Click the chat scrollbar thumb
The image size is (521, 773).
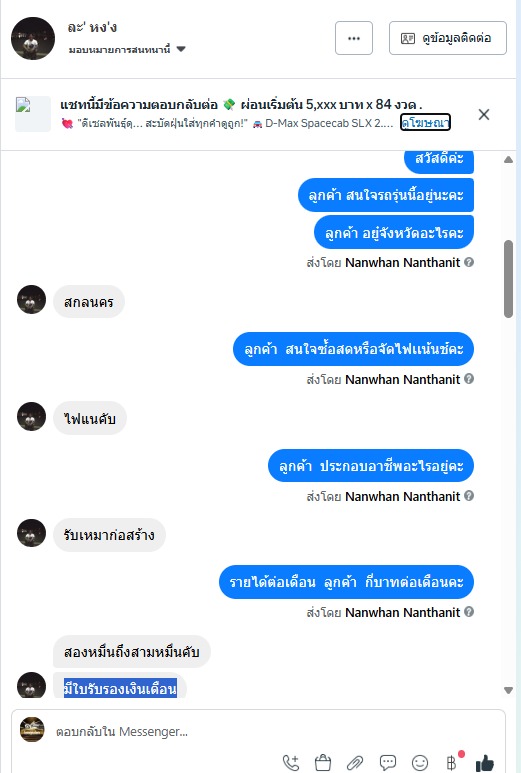pyautogui.click(x=509, y=279)
